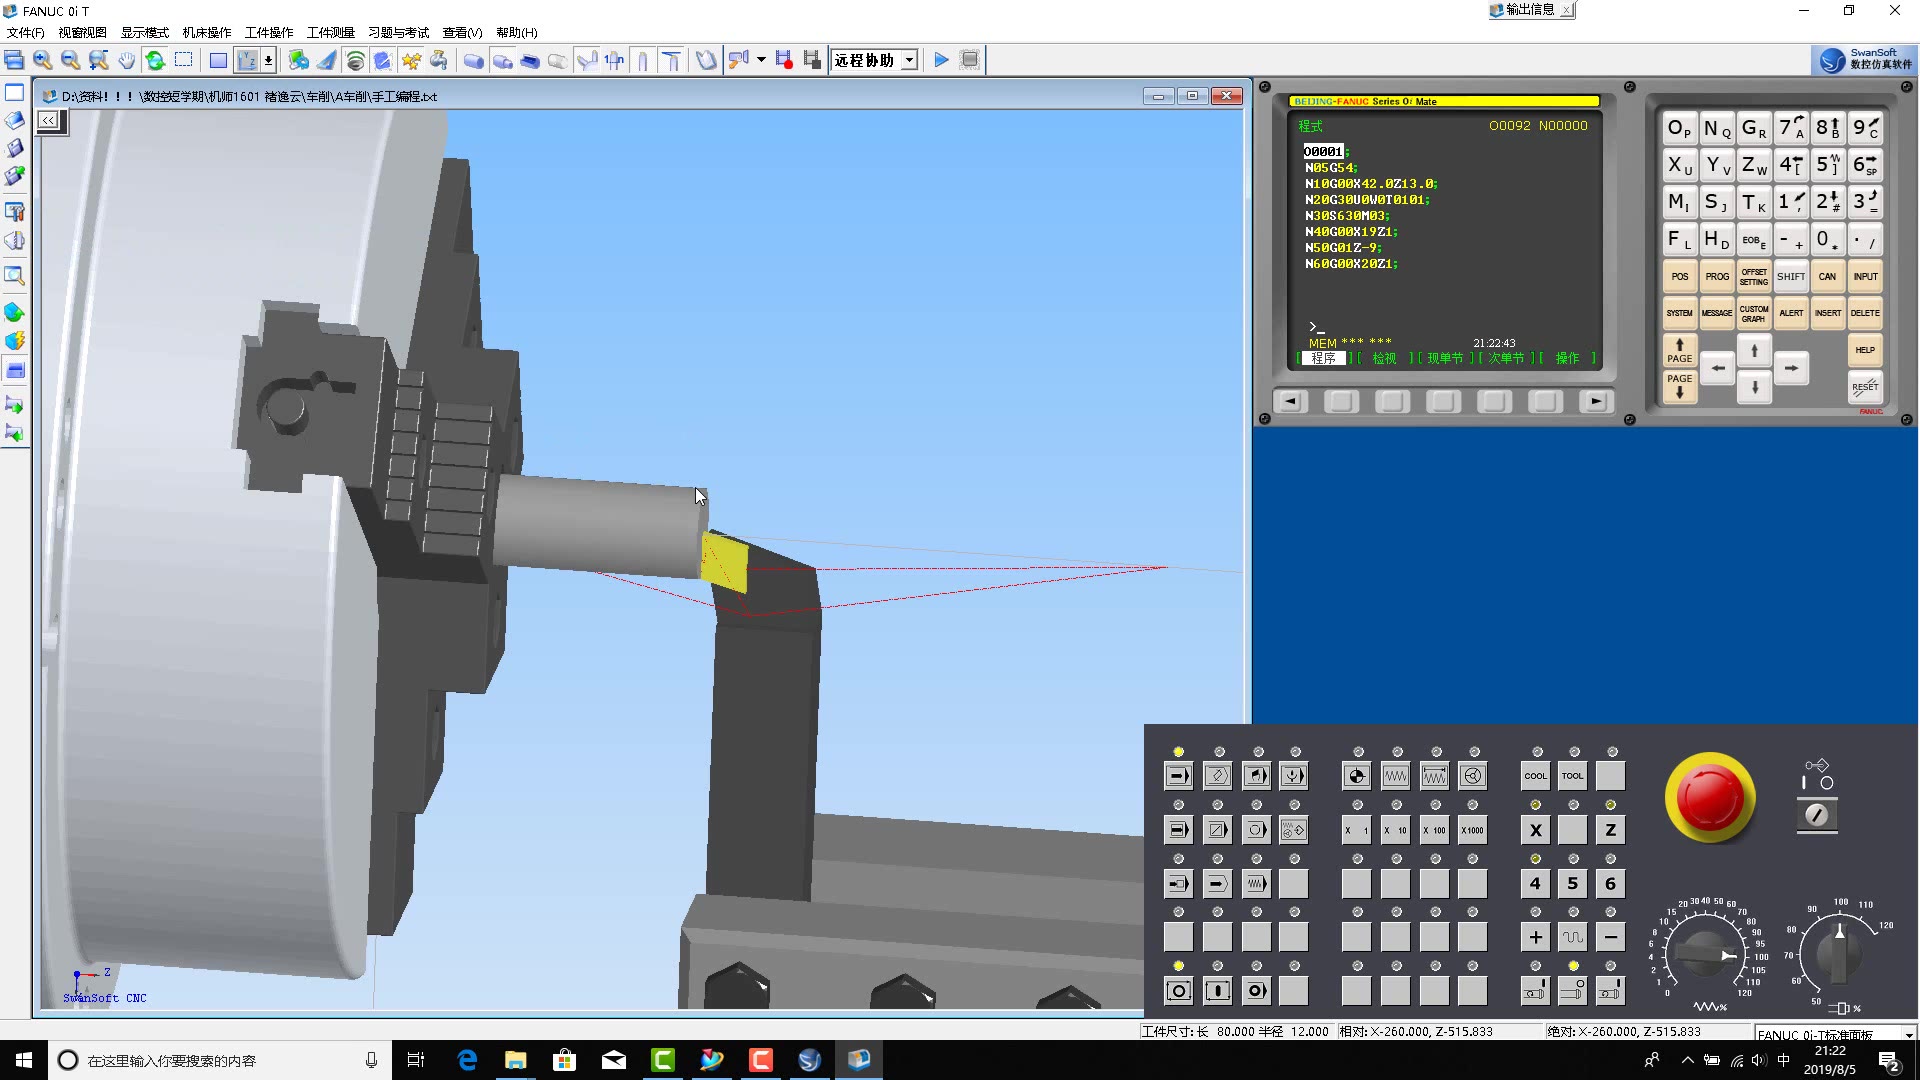Click the zoom in magnifier toolbar icon

42,60
